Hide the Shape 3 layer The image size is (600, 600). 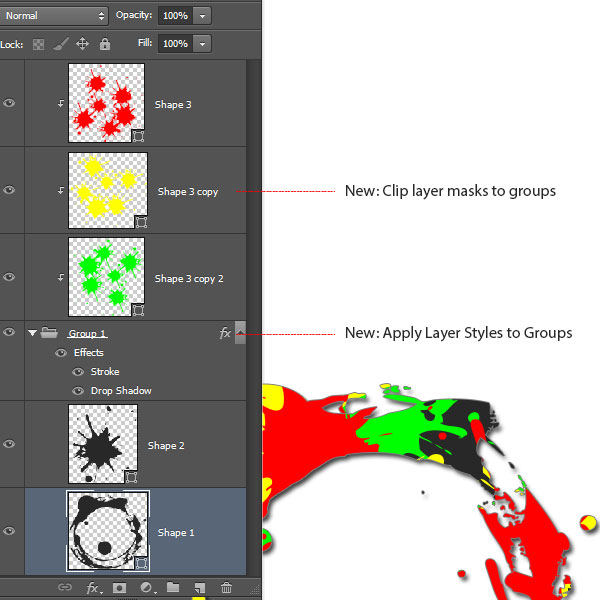pos(10,104)
